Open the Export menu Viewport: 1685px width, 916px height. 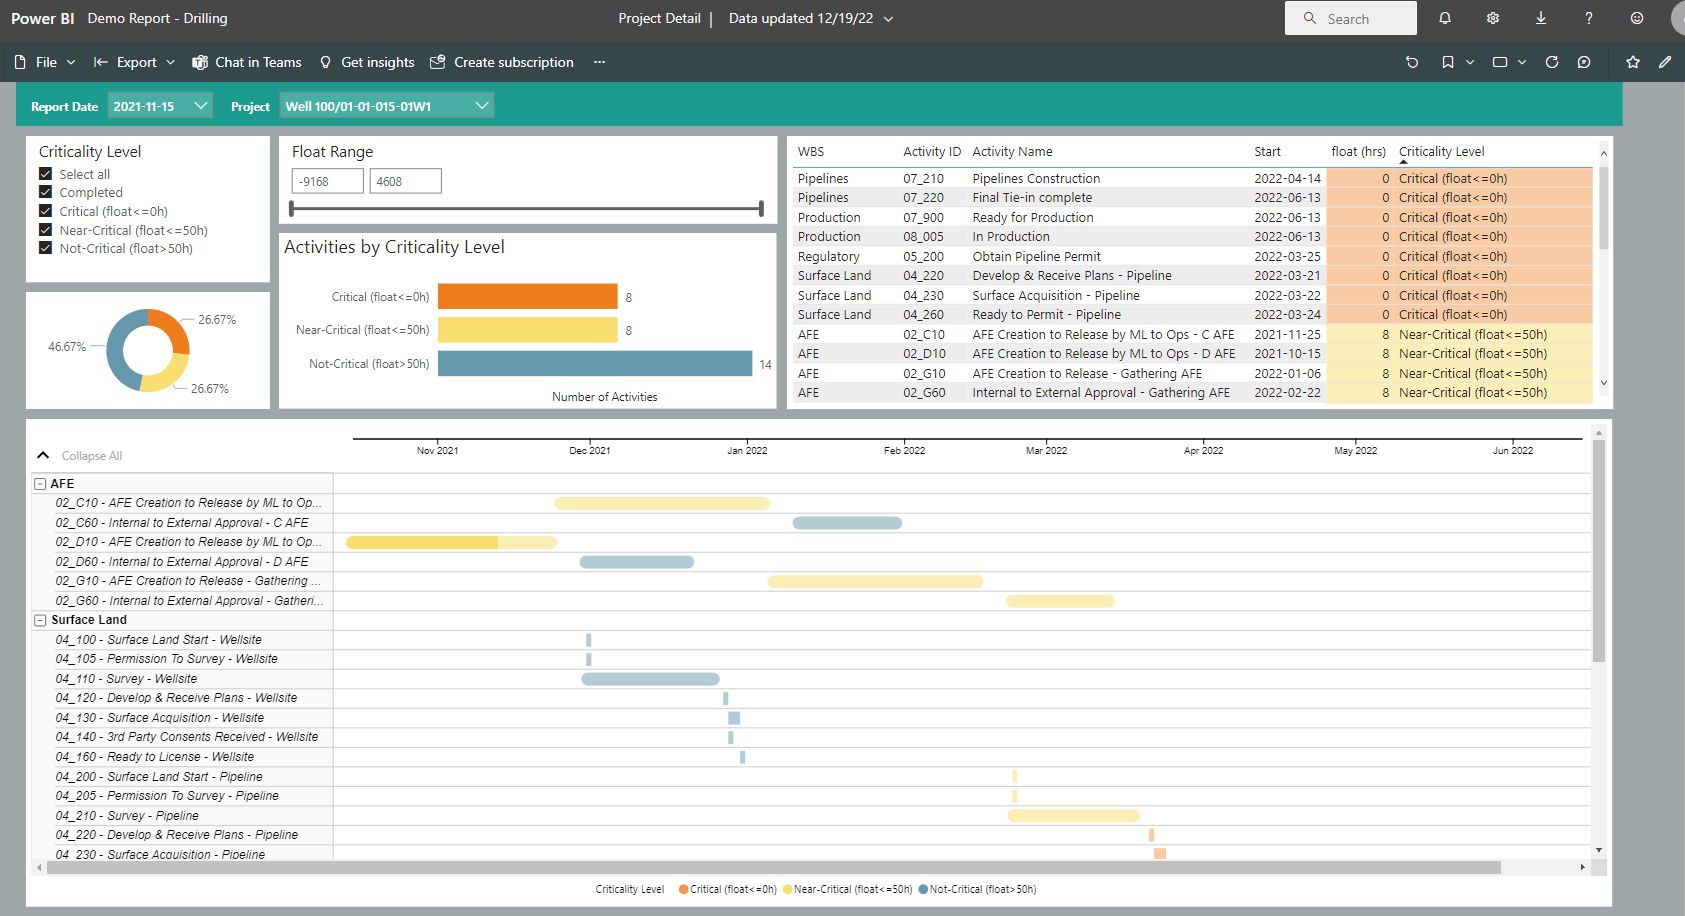[135, 62]
